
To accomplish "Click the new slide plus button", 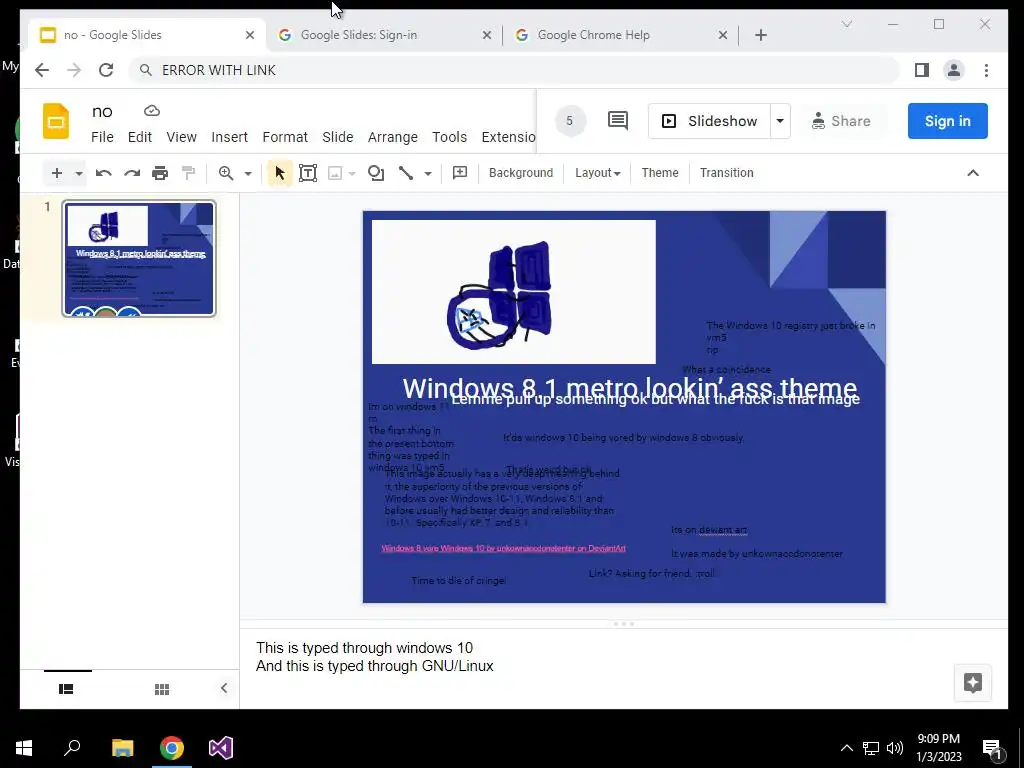I will coord(57,173).
